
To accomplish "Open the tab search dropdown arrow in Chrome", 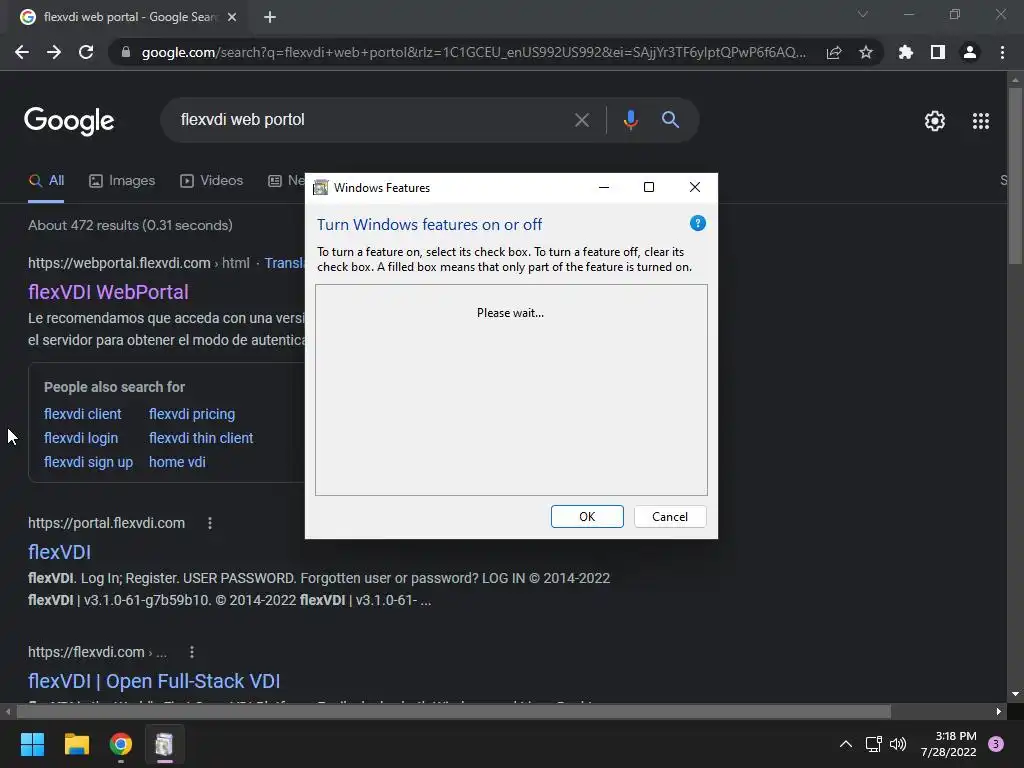I will [x=863, y=14].
